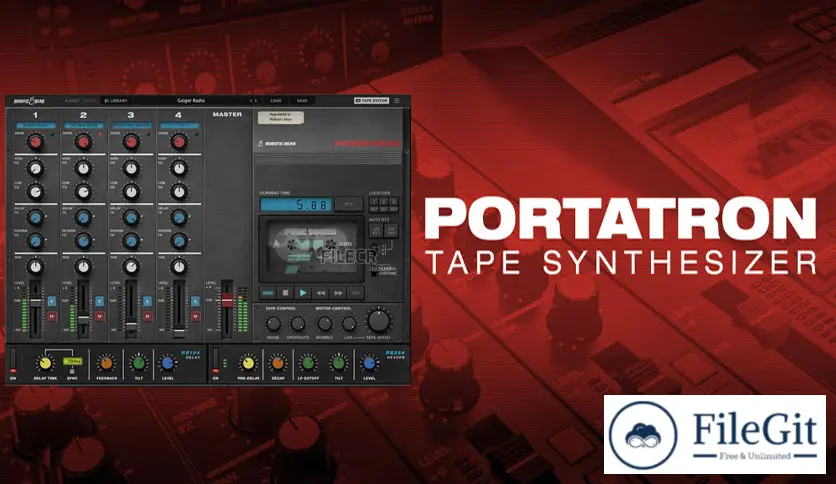The height and width of the screenshot is (484, 836).
Task: Click the green delay Tilt knob
Action: pos(139,363)
